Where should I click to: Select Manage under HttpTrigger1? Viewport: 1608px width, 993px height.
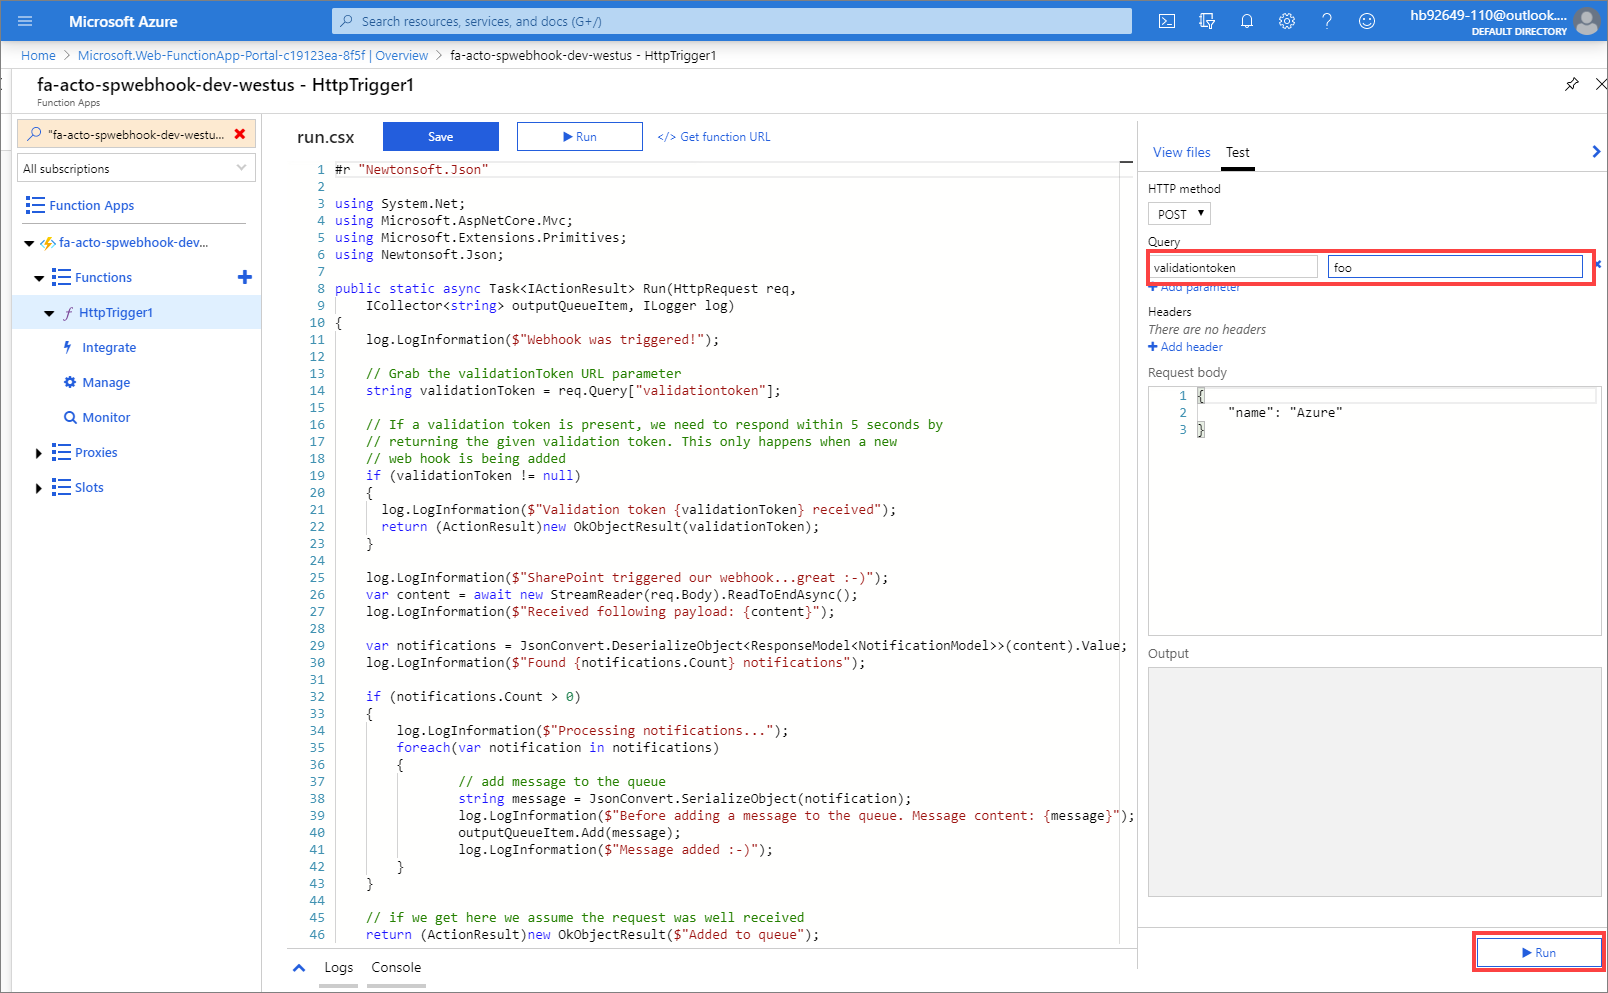[106, 382]
